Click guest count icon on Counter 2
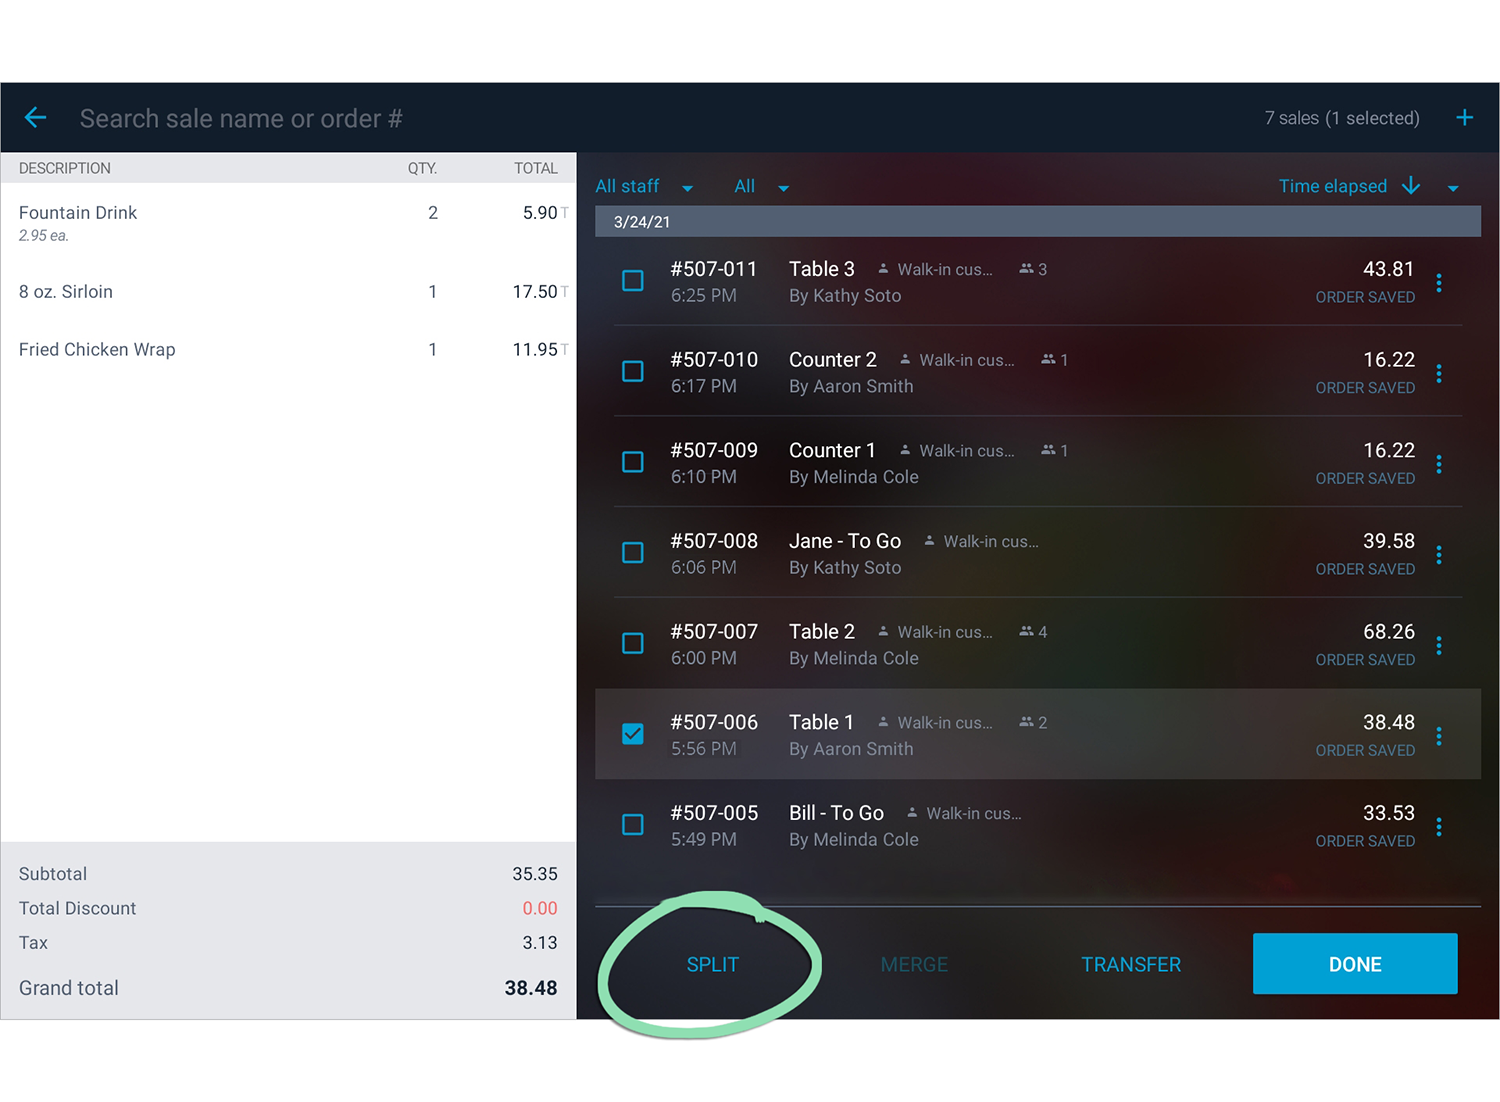Image resolution: width=1500 pixels, height=1102 pixels. click(1048, 360)
